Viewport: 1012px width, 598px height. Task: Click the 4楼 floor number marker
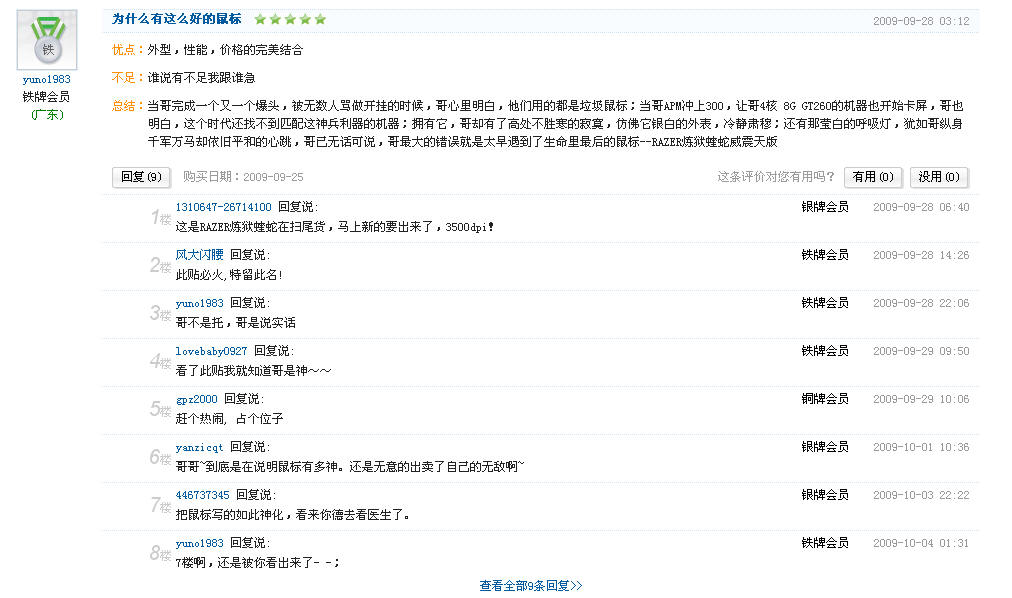point(160,361)
